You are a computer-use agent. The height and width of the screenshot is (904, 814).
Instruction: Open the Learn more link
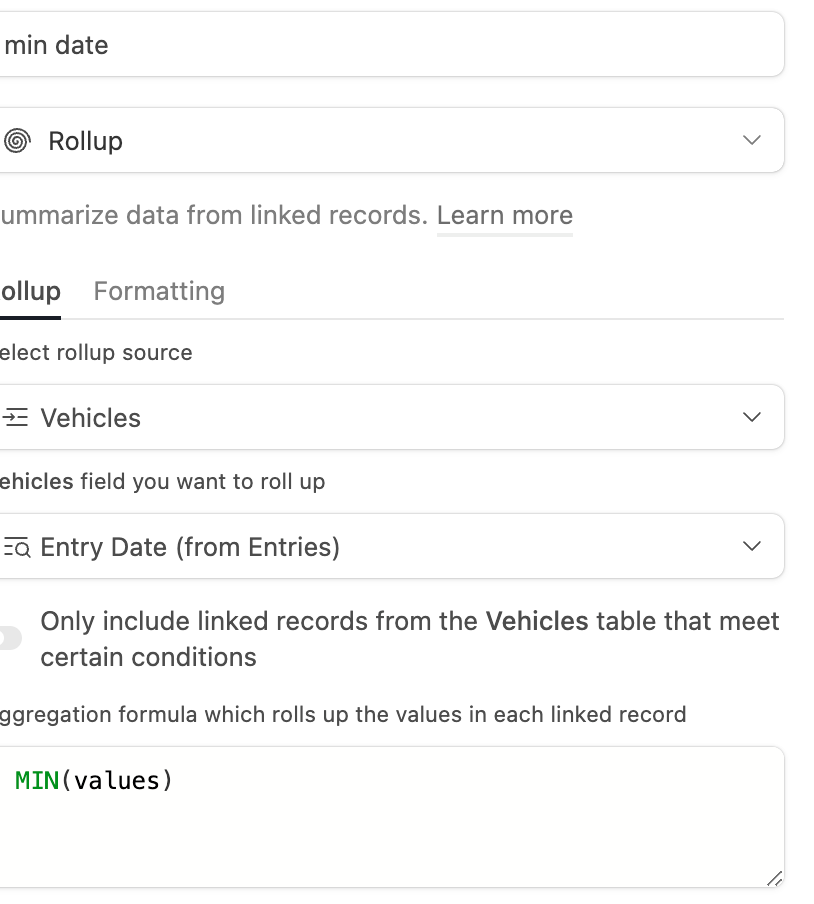point(505,216)
